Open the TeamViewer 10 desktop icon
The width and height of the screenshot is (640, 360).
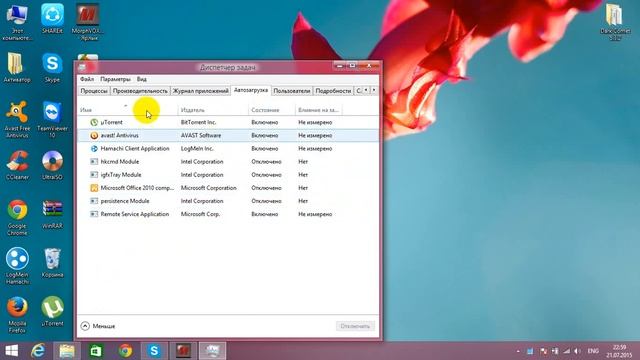(52, 119)
